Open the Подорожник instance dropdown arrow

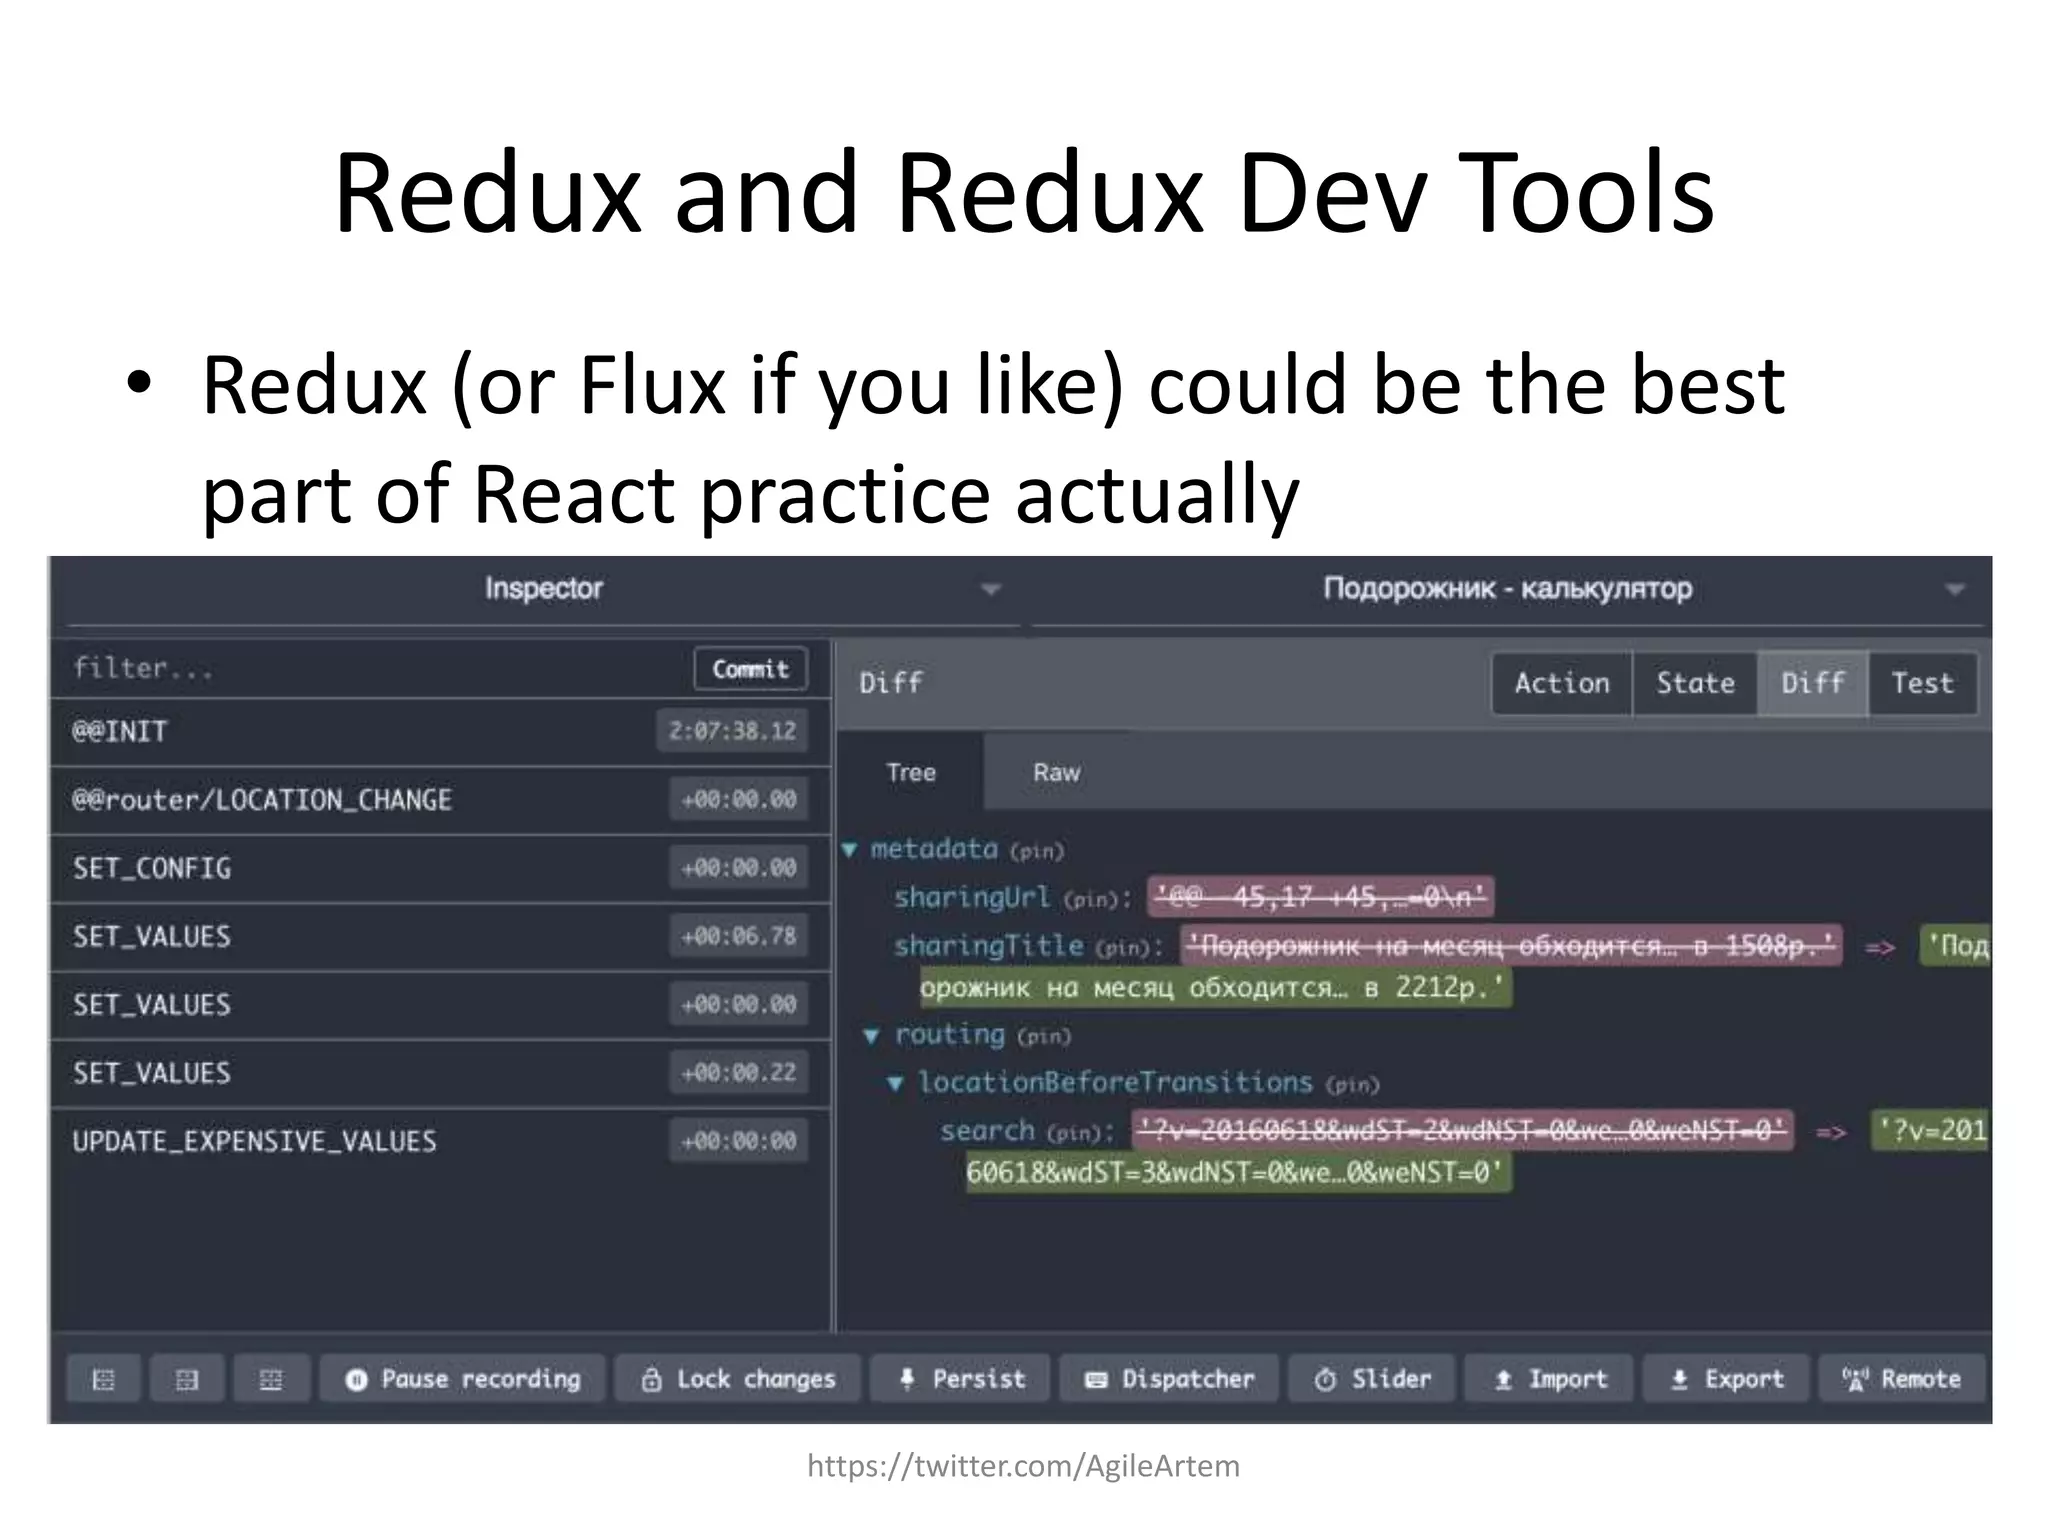[1954, 590]
